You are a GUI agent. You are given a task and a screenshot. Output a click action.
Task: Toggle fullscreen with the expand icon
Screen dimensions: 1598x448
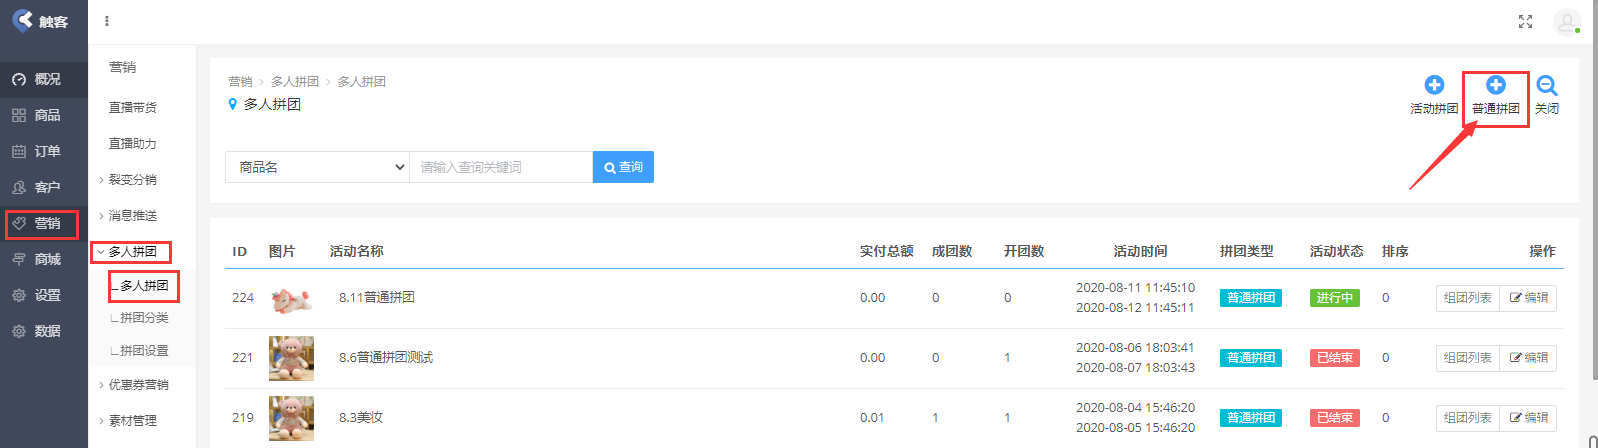coord(1525,22)
